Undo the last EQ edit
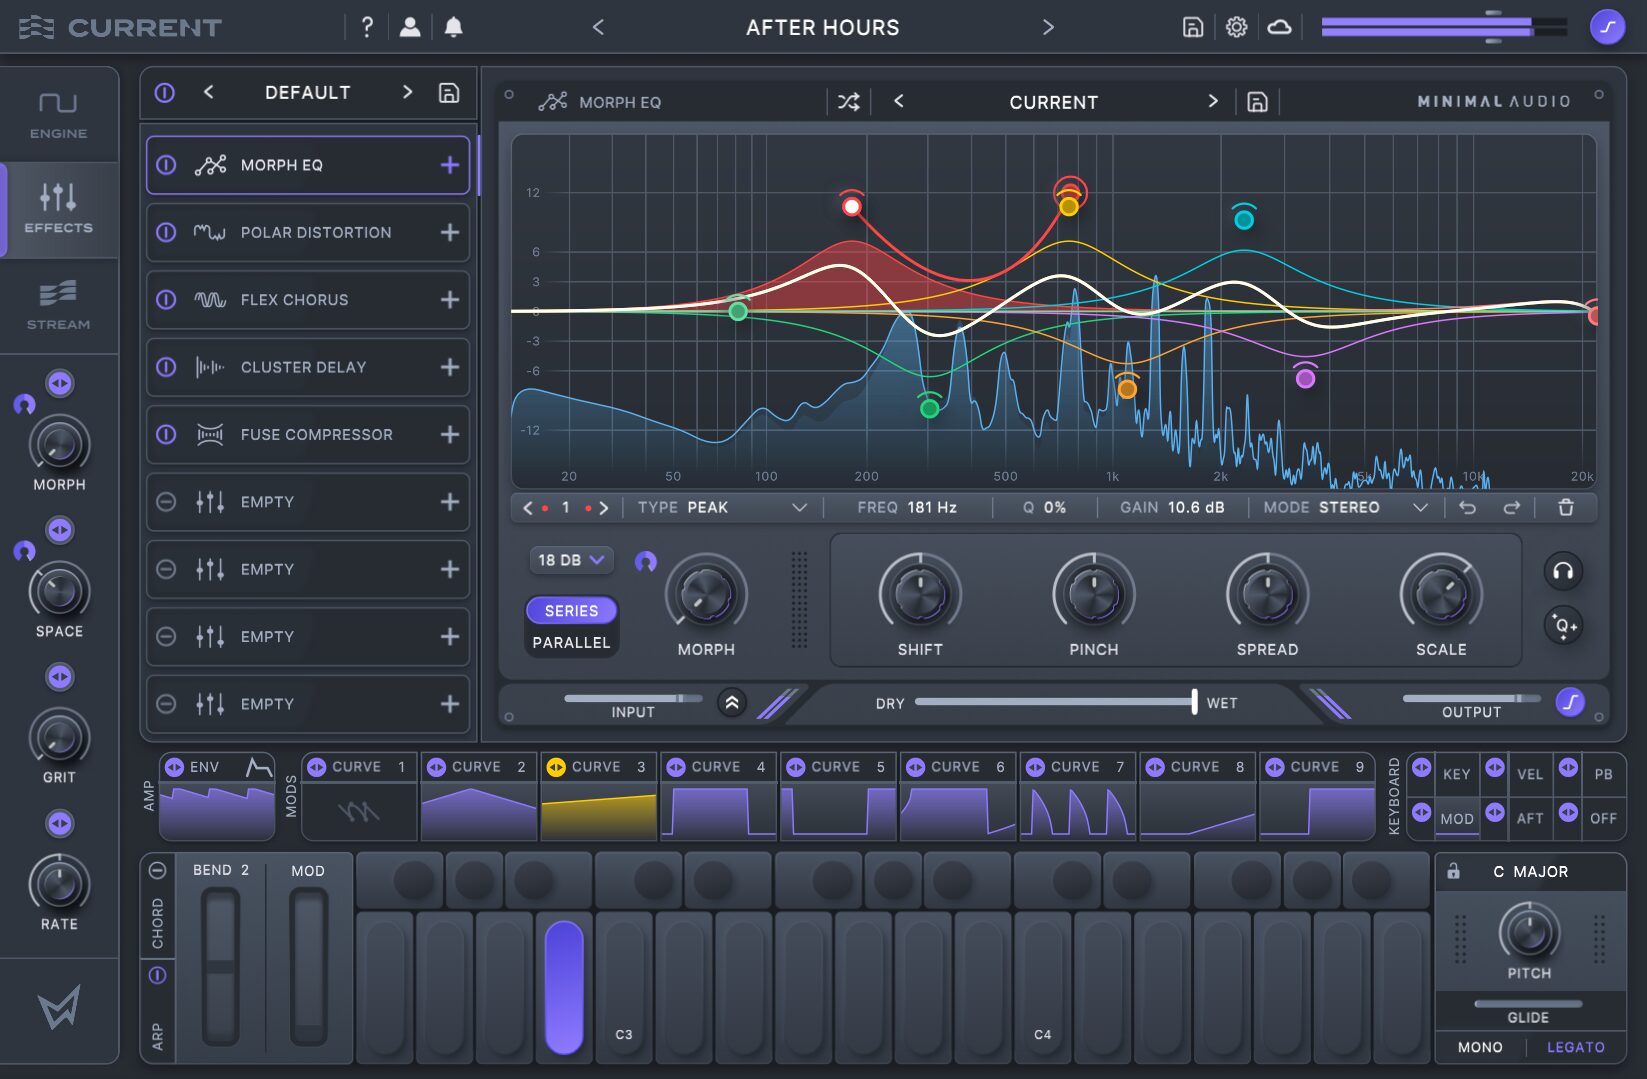This screenshot has width=1647, height=1079. pos(1467,507)
